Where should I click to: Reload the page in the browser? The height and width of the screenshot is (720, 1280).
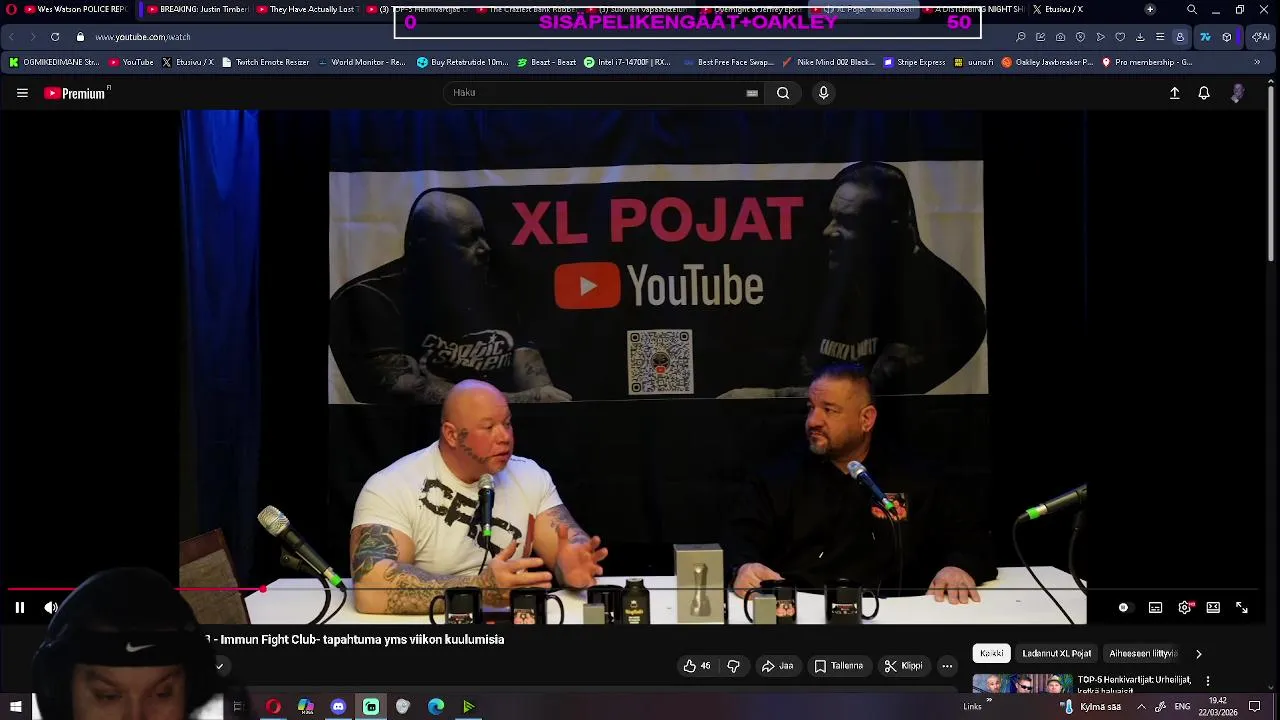click(54, 37)
